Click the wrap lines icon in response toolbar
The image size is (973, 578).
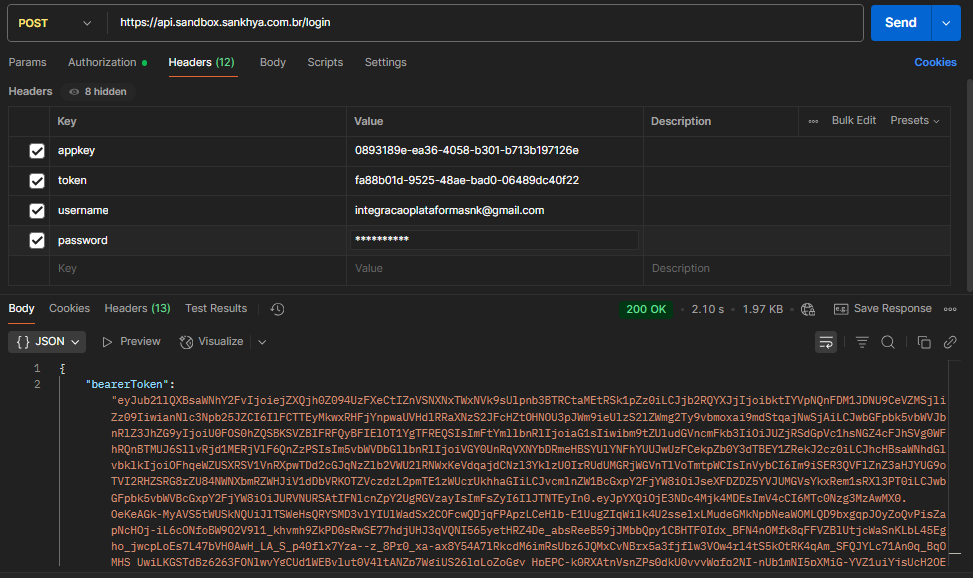coord(826,342)
